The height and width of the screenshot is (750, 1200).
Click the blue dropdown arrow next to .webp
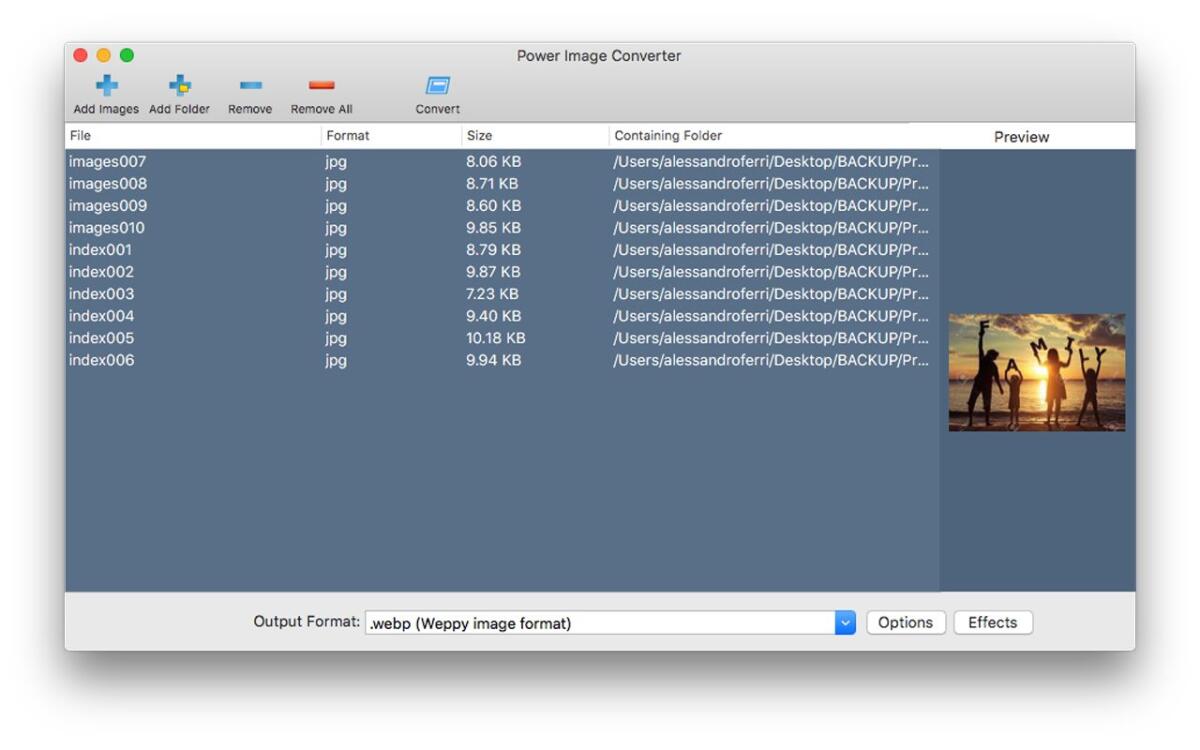tap(846, 621)
